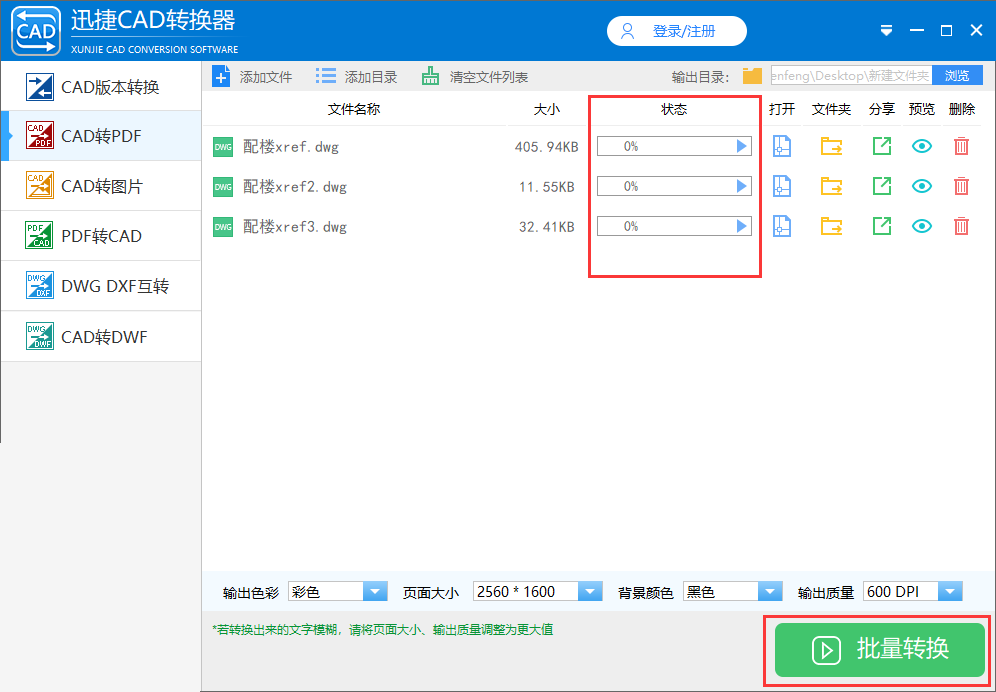Minimize the converter window
The height and width of the screenshot is (692, 996).
coord(917,31)
